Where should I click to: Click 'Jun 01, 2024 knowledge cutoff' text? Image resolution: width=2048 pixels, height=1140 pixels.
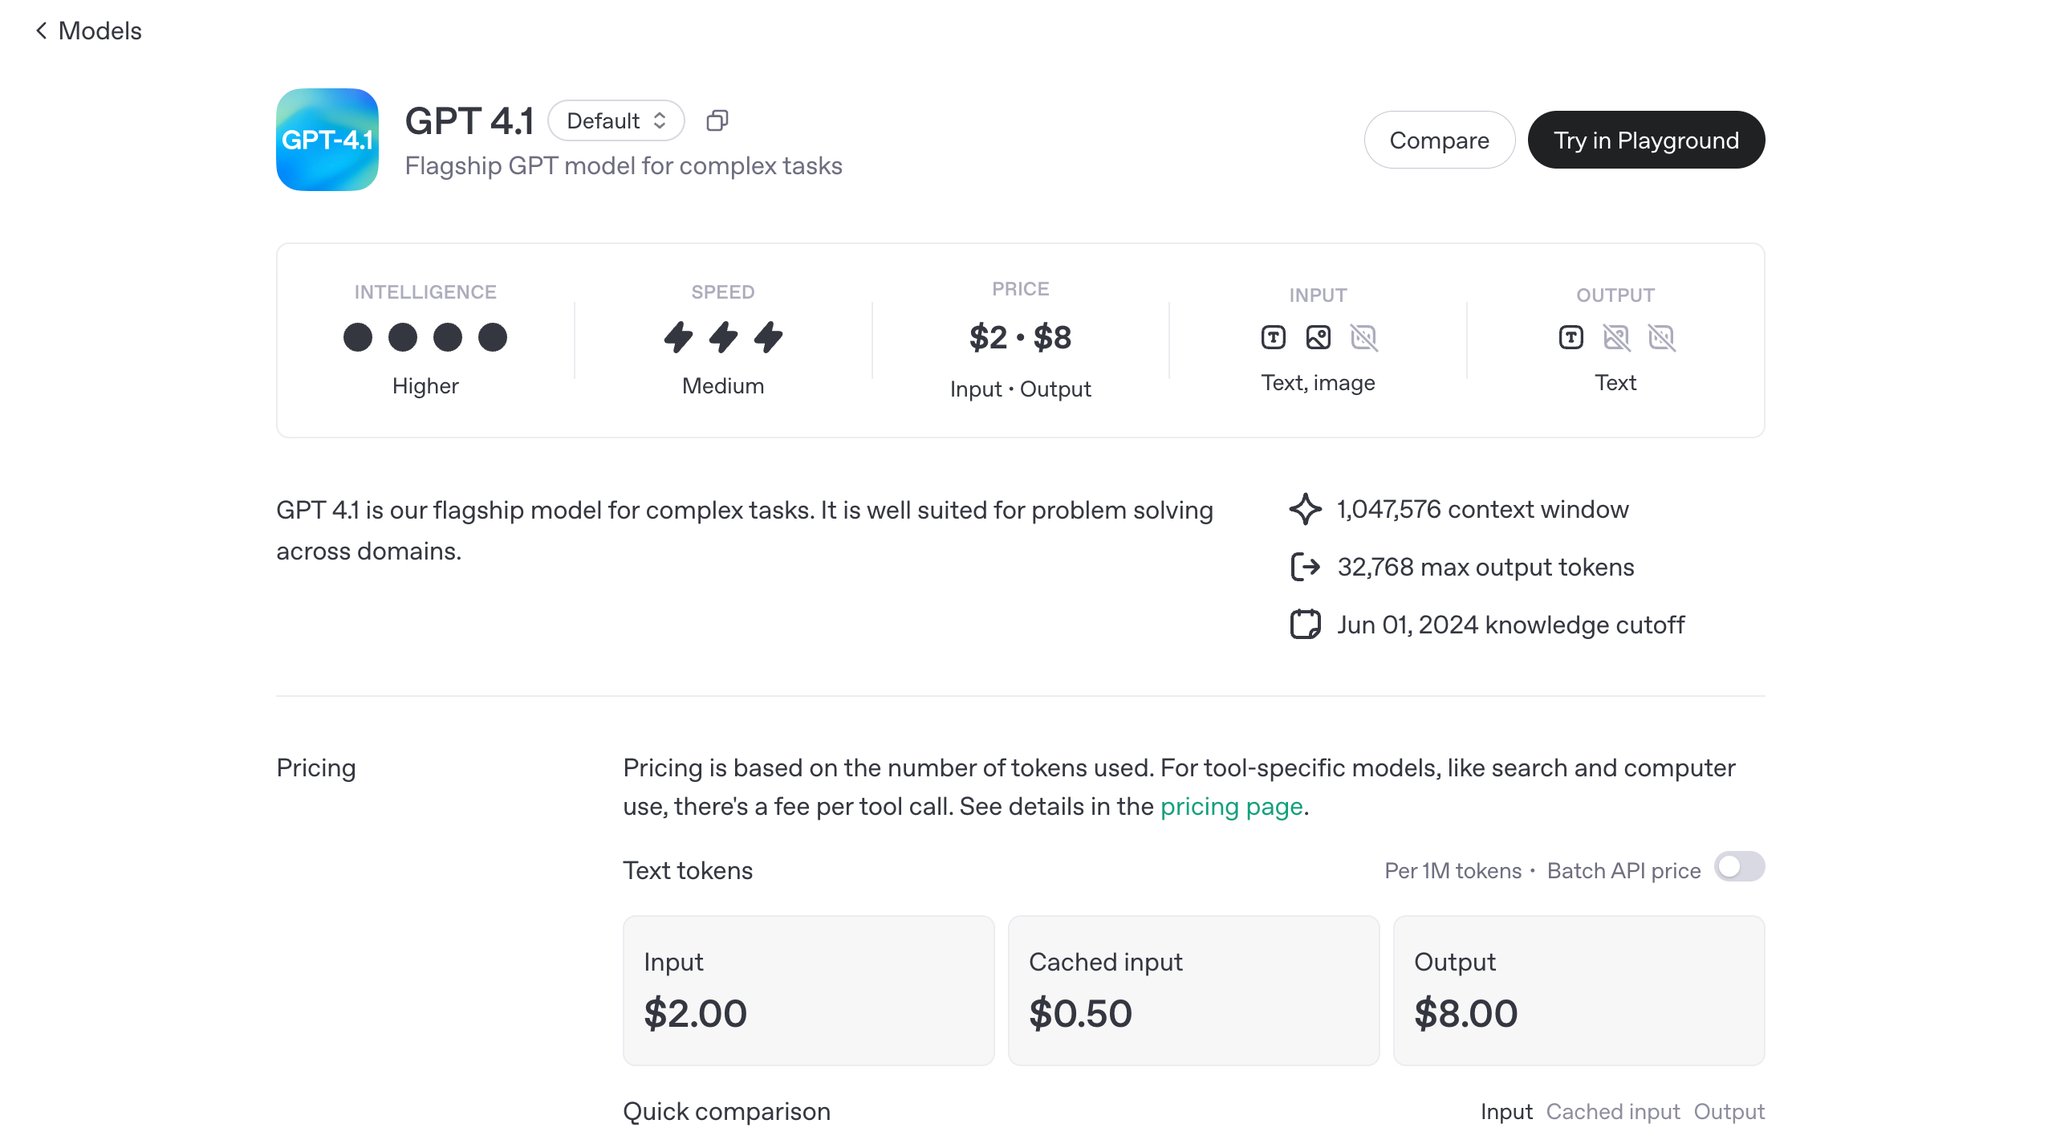tap(1511, 626)
